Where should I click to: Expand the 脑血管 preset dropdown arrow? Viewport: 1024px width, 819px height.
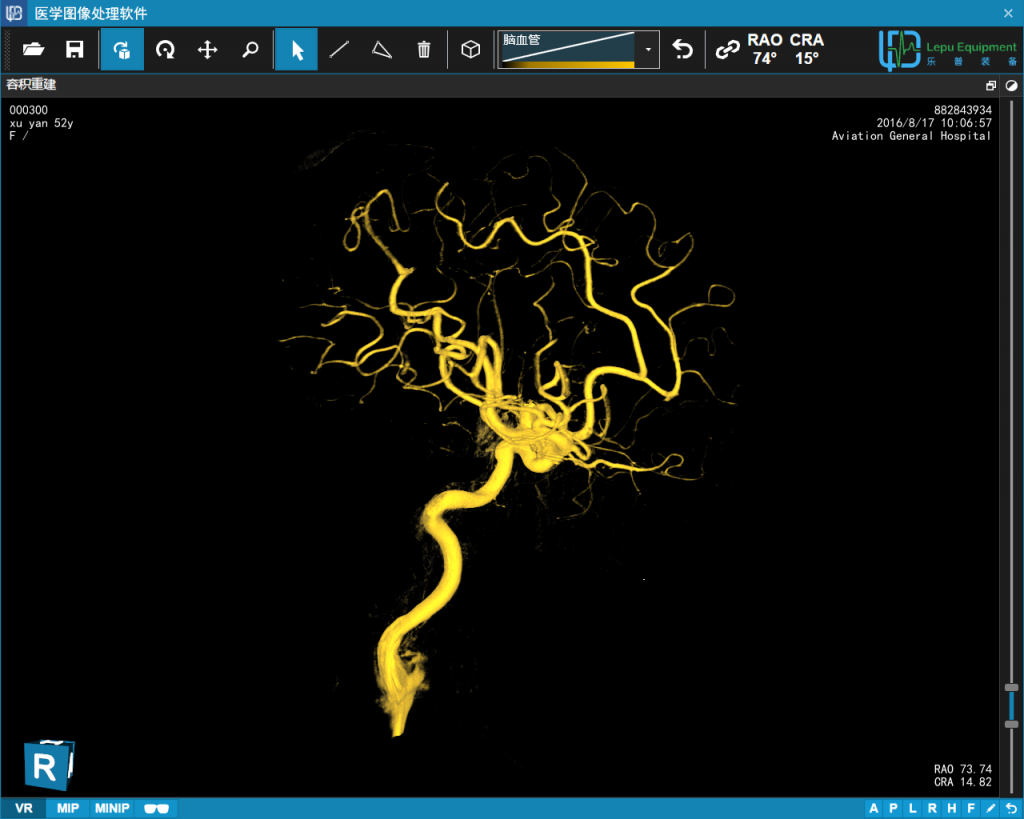[649, 49]
